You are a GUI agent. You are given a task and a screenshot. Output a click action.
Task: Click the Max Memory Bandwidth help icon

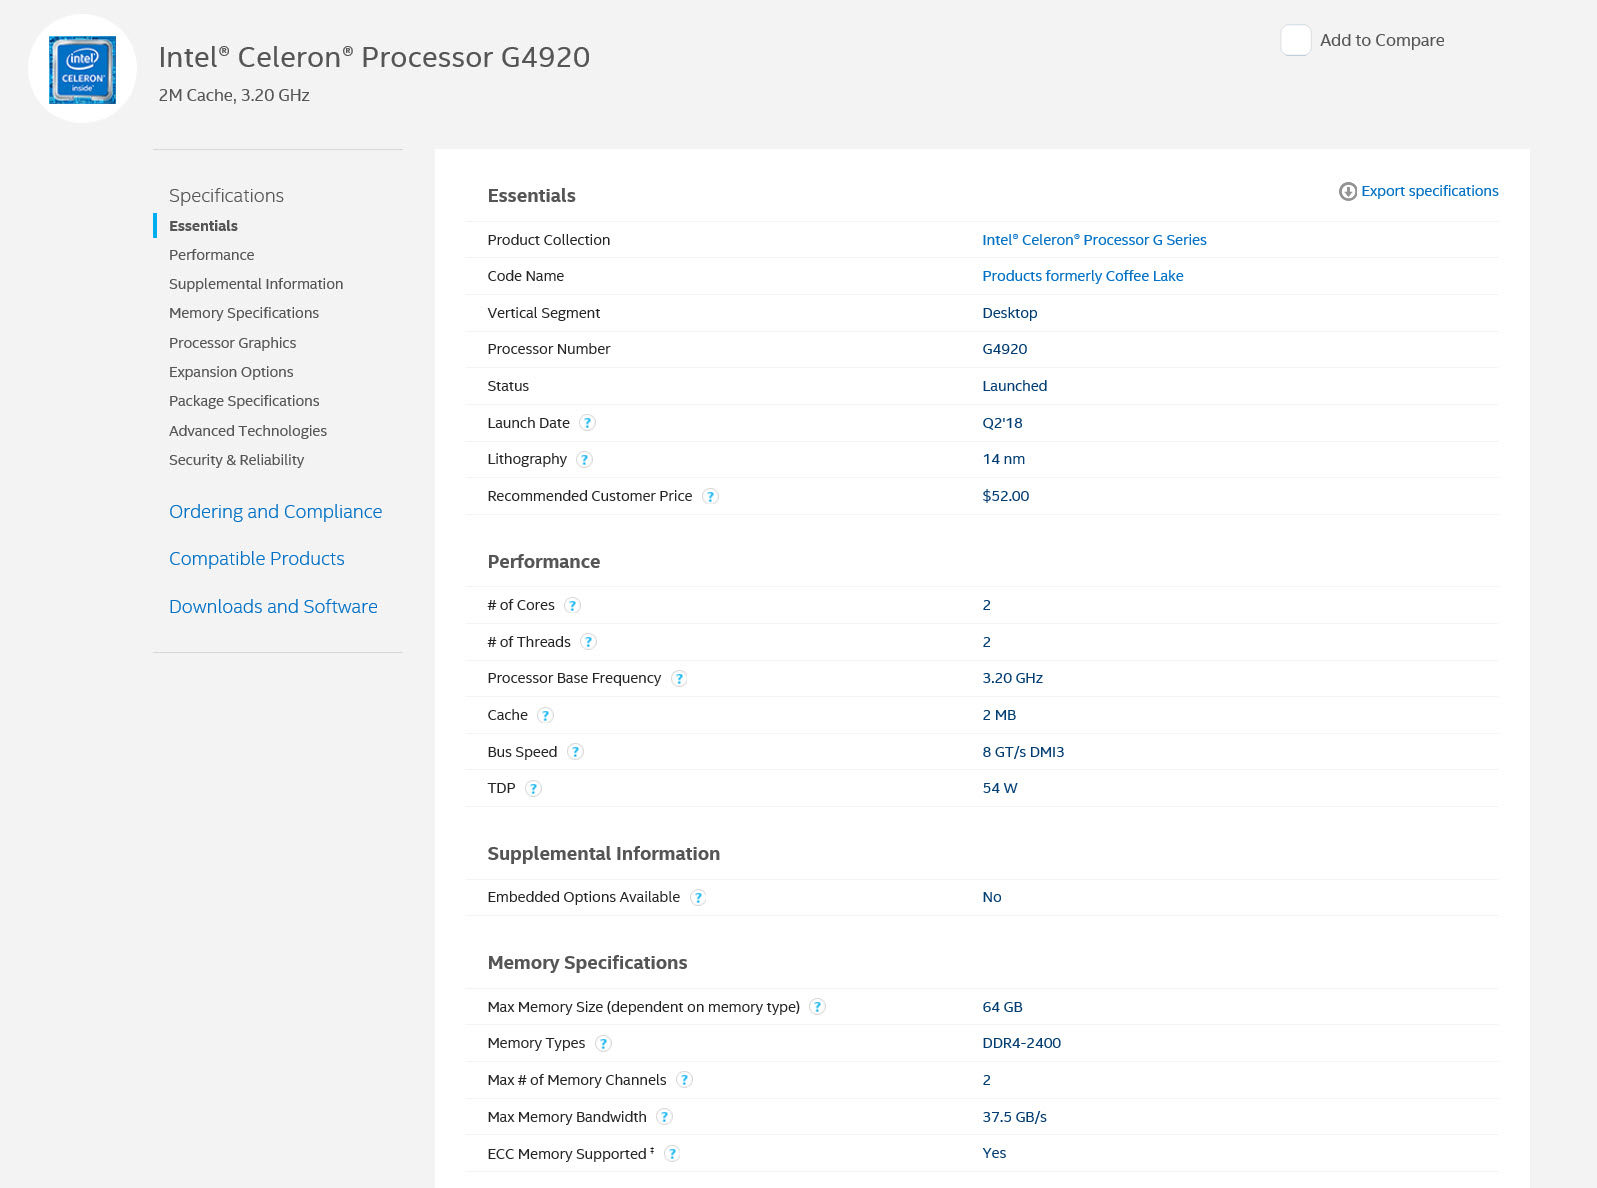click(x=664, y=1117)
